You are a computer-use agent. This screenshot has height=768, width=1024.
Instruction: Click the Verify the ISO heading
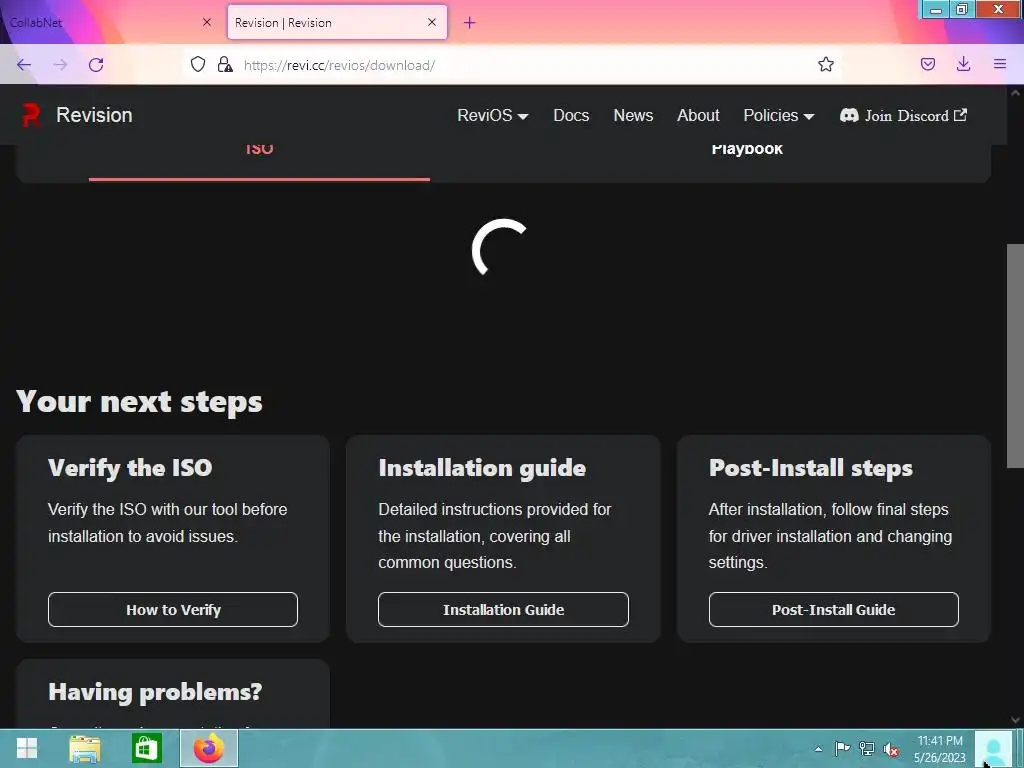[130, 468]
